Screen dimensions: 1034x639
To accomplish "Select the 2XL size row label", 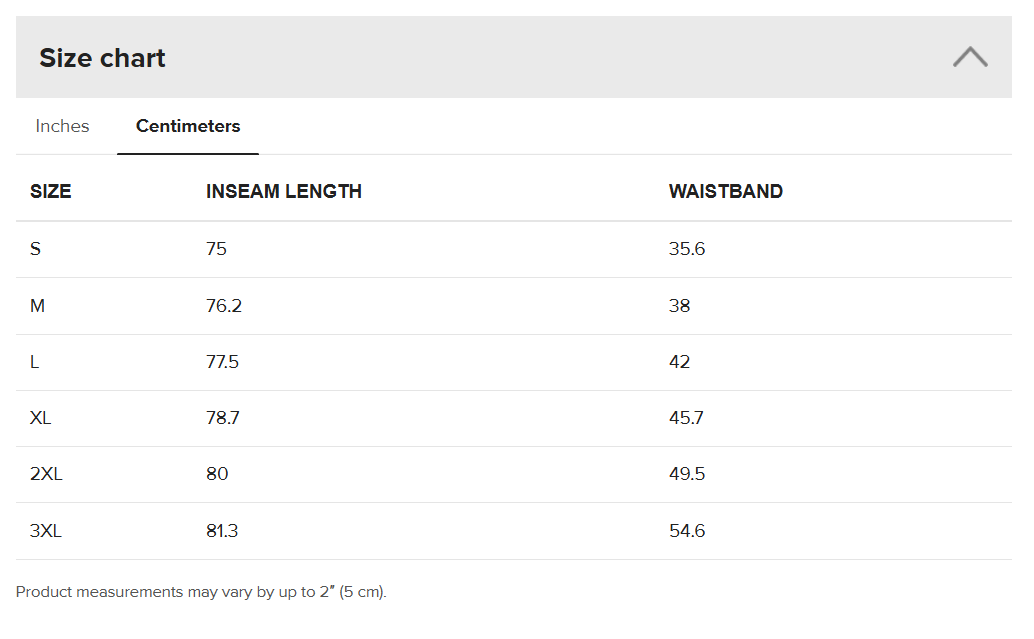I will point(46,474).
